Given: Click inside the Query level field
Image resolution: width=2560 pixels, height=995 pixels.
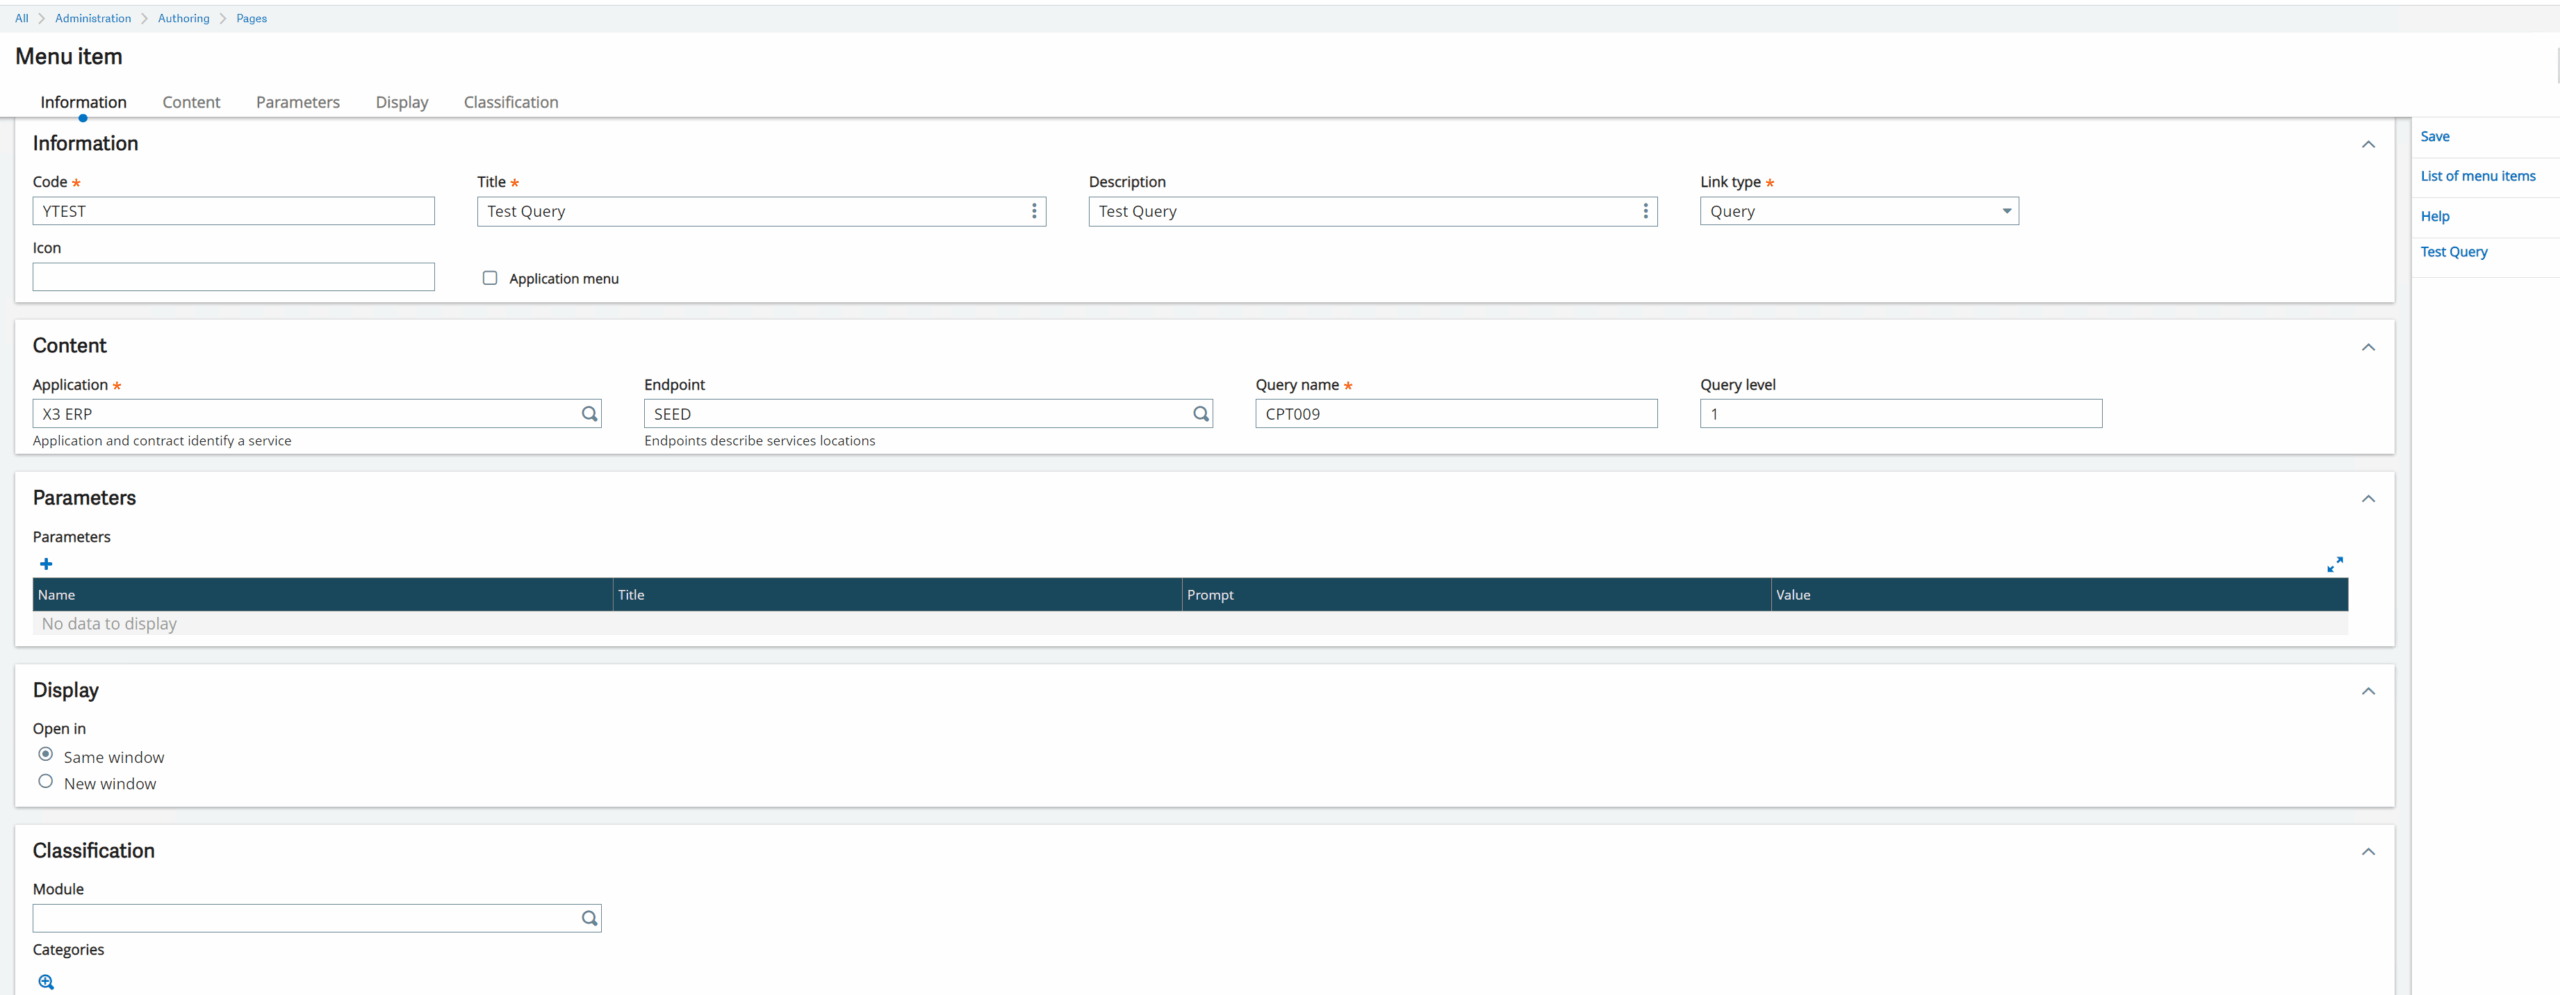Looking at the screenshot, I should (x=1900, y=413).
